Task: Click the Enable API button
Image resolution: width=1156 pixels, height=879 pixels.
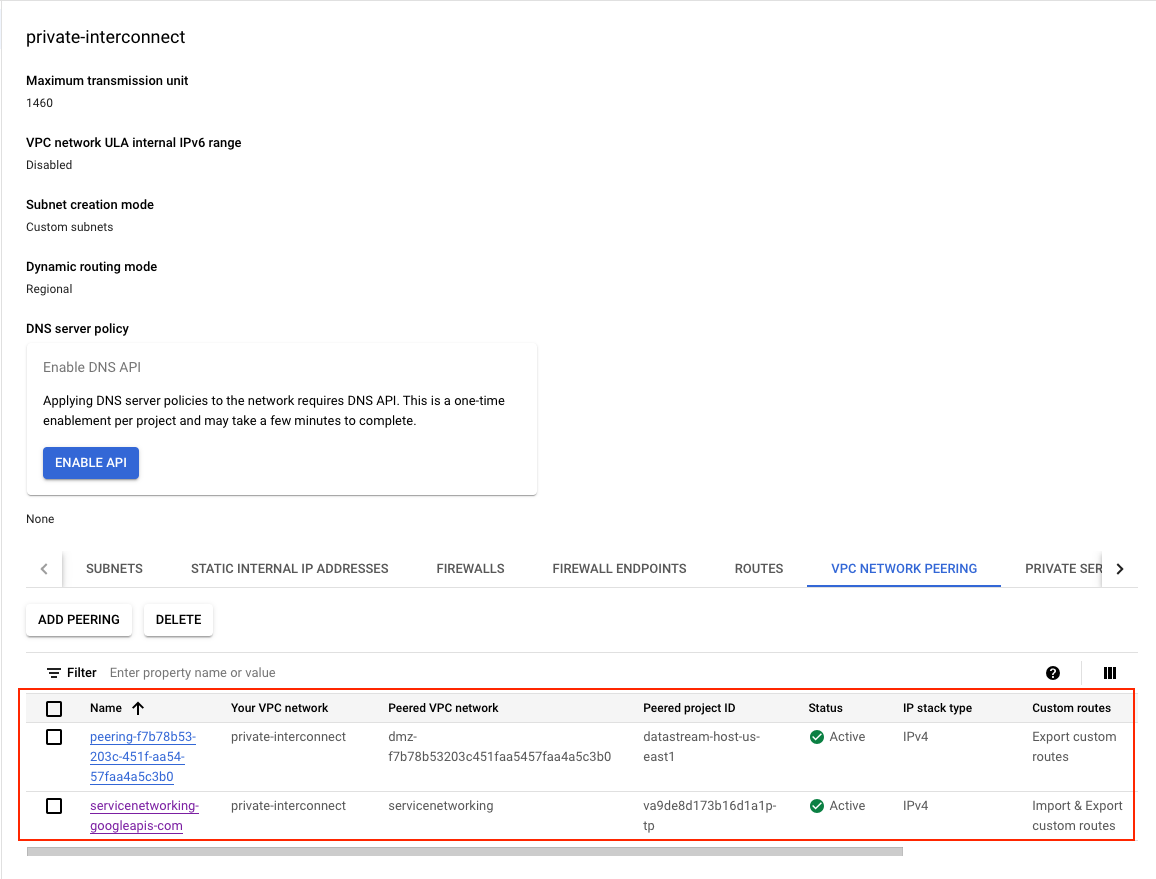Action: [91, 463]
